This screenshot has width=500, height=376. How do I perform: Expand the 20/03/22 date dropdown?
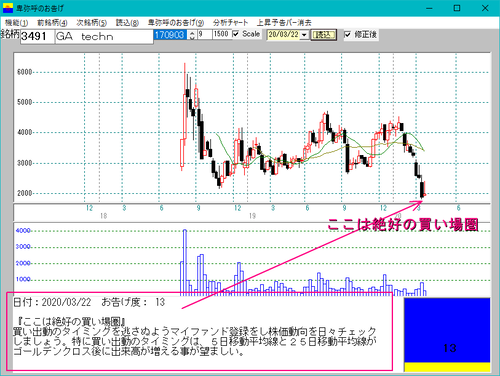pyautogui.click(x=304, y=35)
